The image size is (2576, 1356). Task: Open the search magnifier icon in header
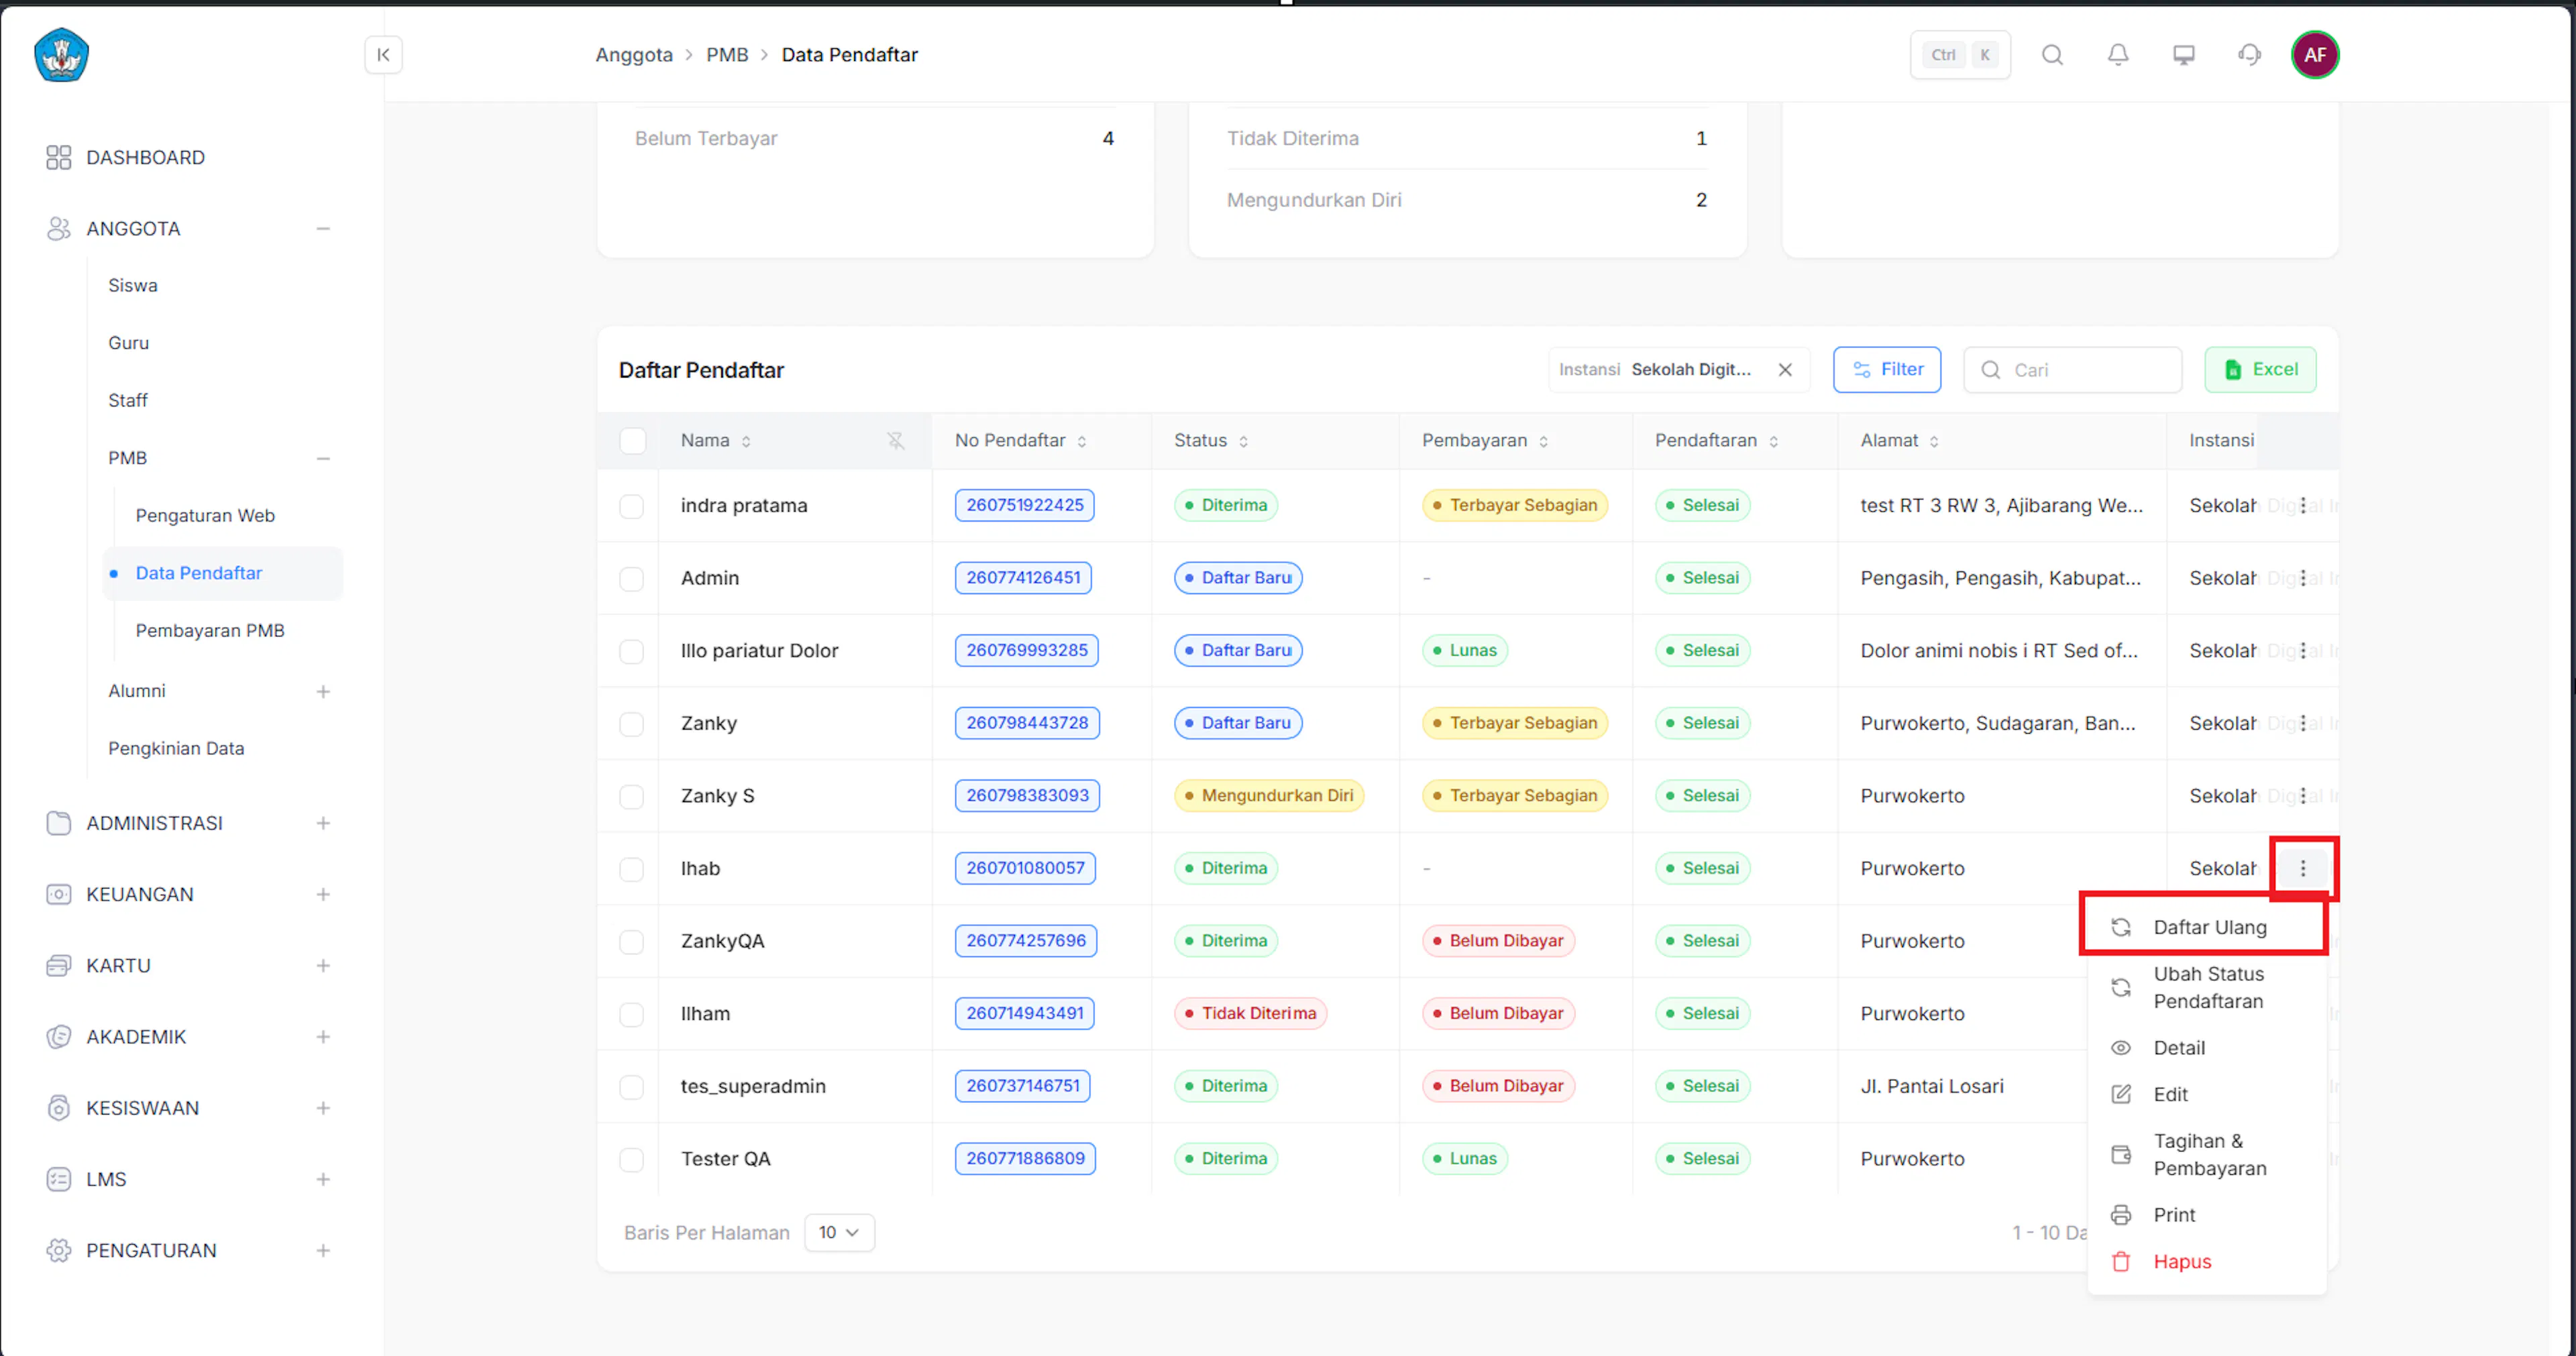[2052, 55]
